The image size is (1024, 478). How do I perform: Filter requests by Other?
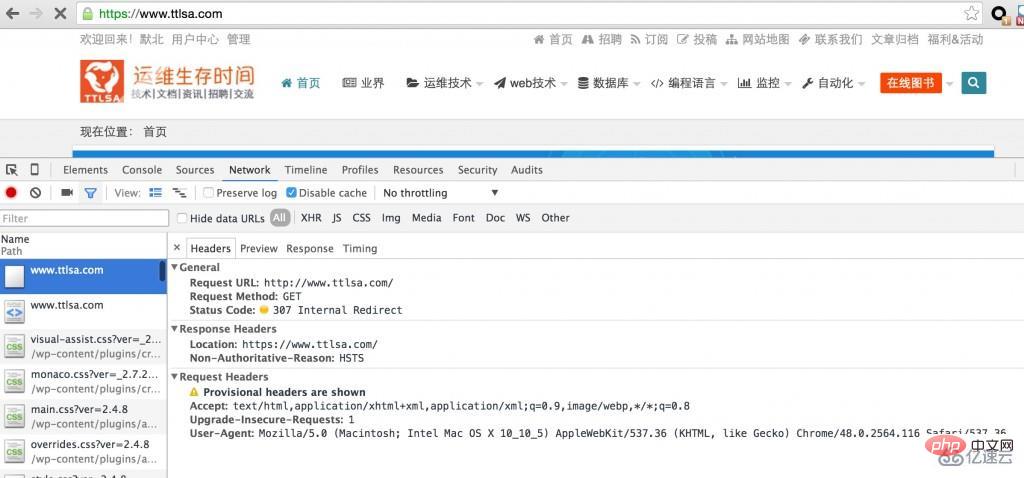click(555, 218)
